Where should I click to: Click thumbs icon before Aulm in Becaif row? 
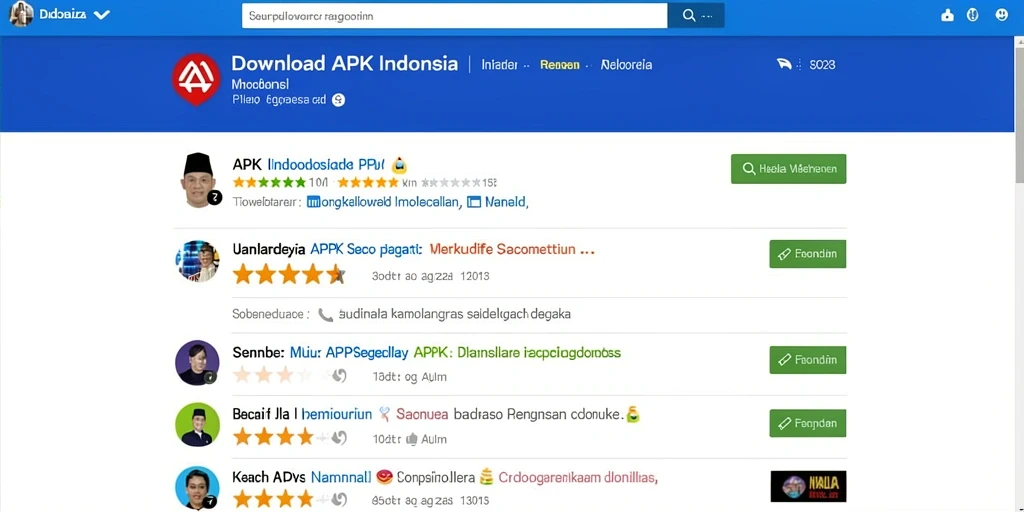coord(412,439)
